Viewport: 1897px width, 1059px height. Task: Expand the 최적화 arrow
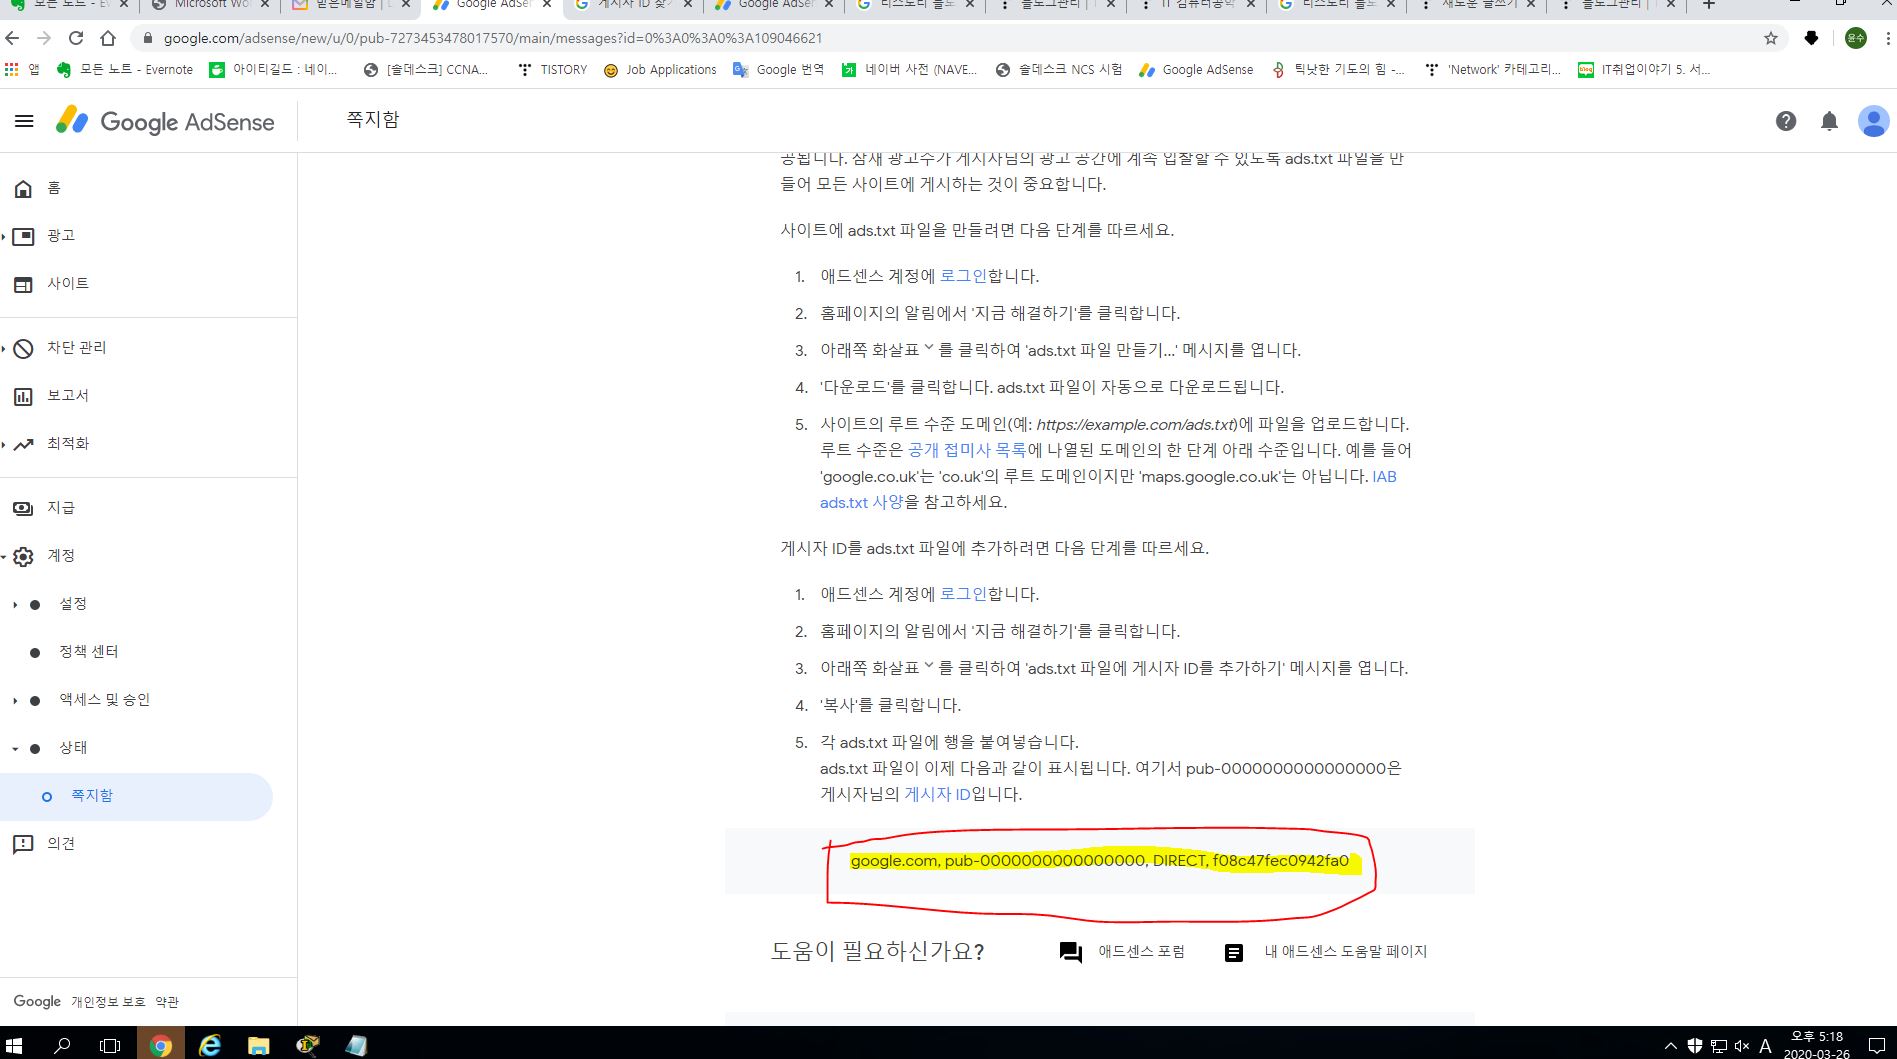tap(4, 445)
